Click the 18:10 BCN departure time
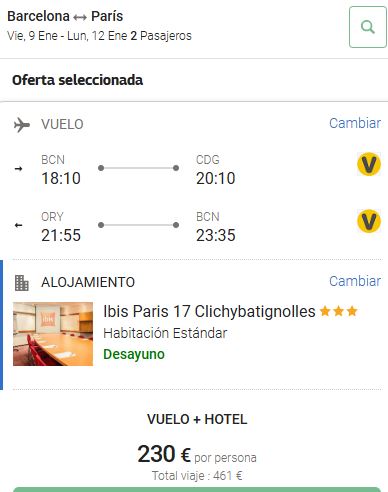Screen dimensions: 388x492 [61, 178]
